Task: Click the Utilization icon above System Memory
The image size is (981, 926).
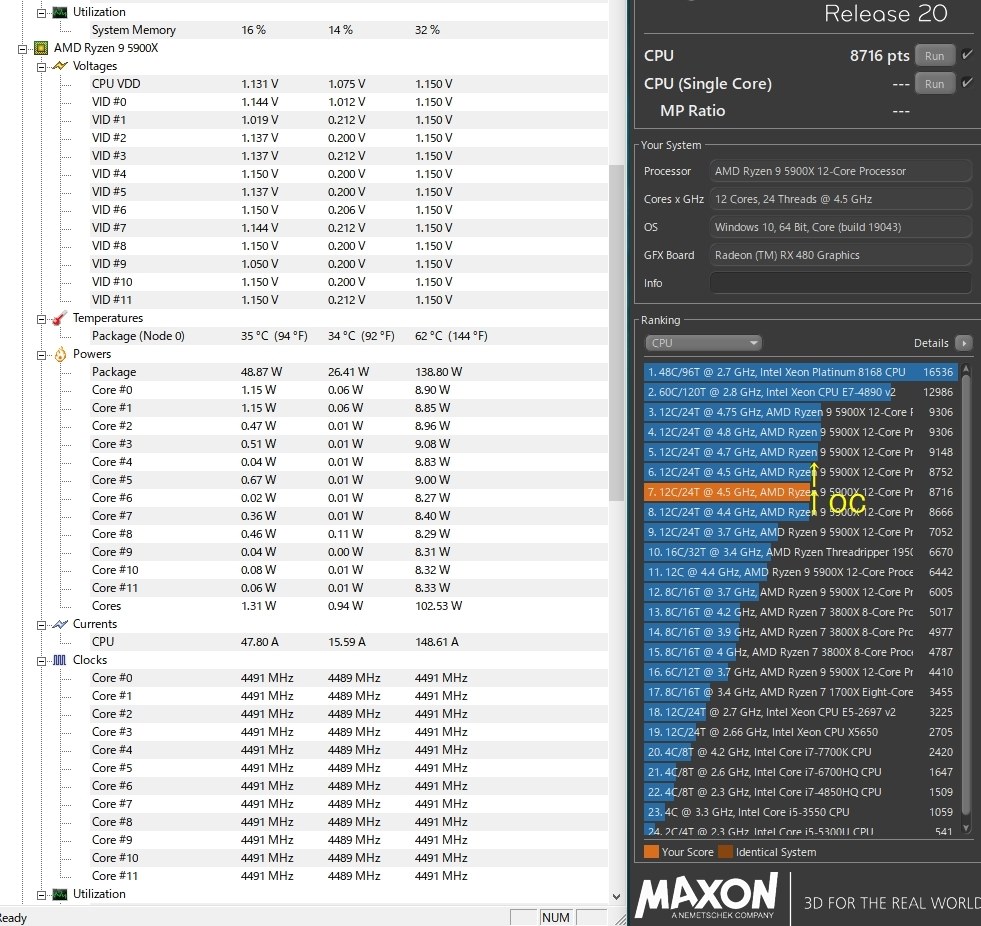Action: click(x=60, y=12)
